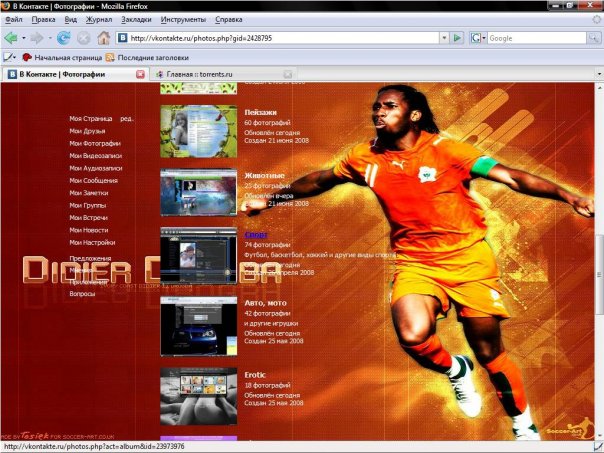Viewport: 604px width, 453px height.
Task: Open the Вид menu
Action: (x=70, y=19)
